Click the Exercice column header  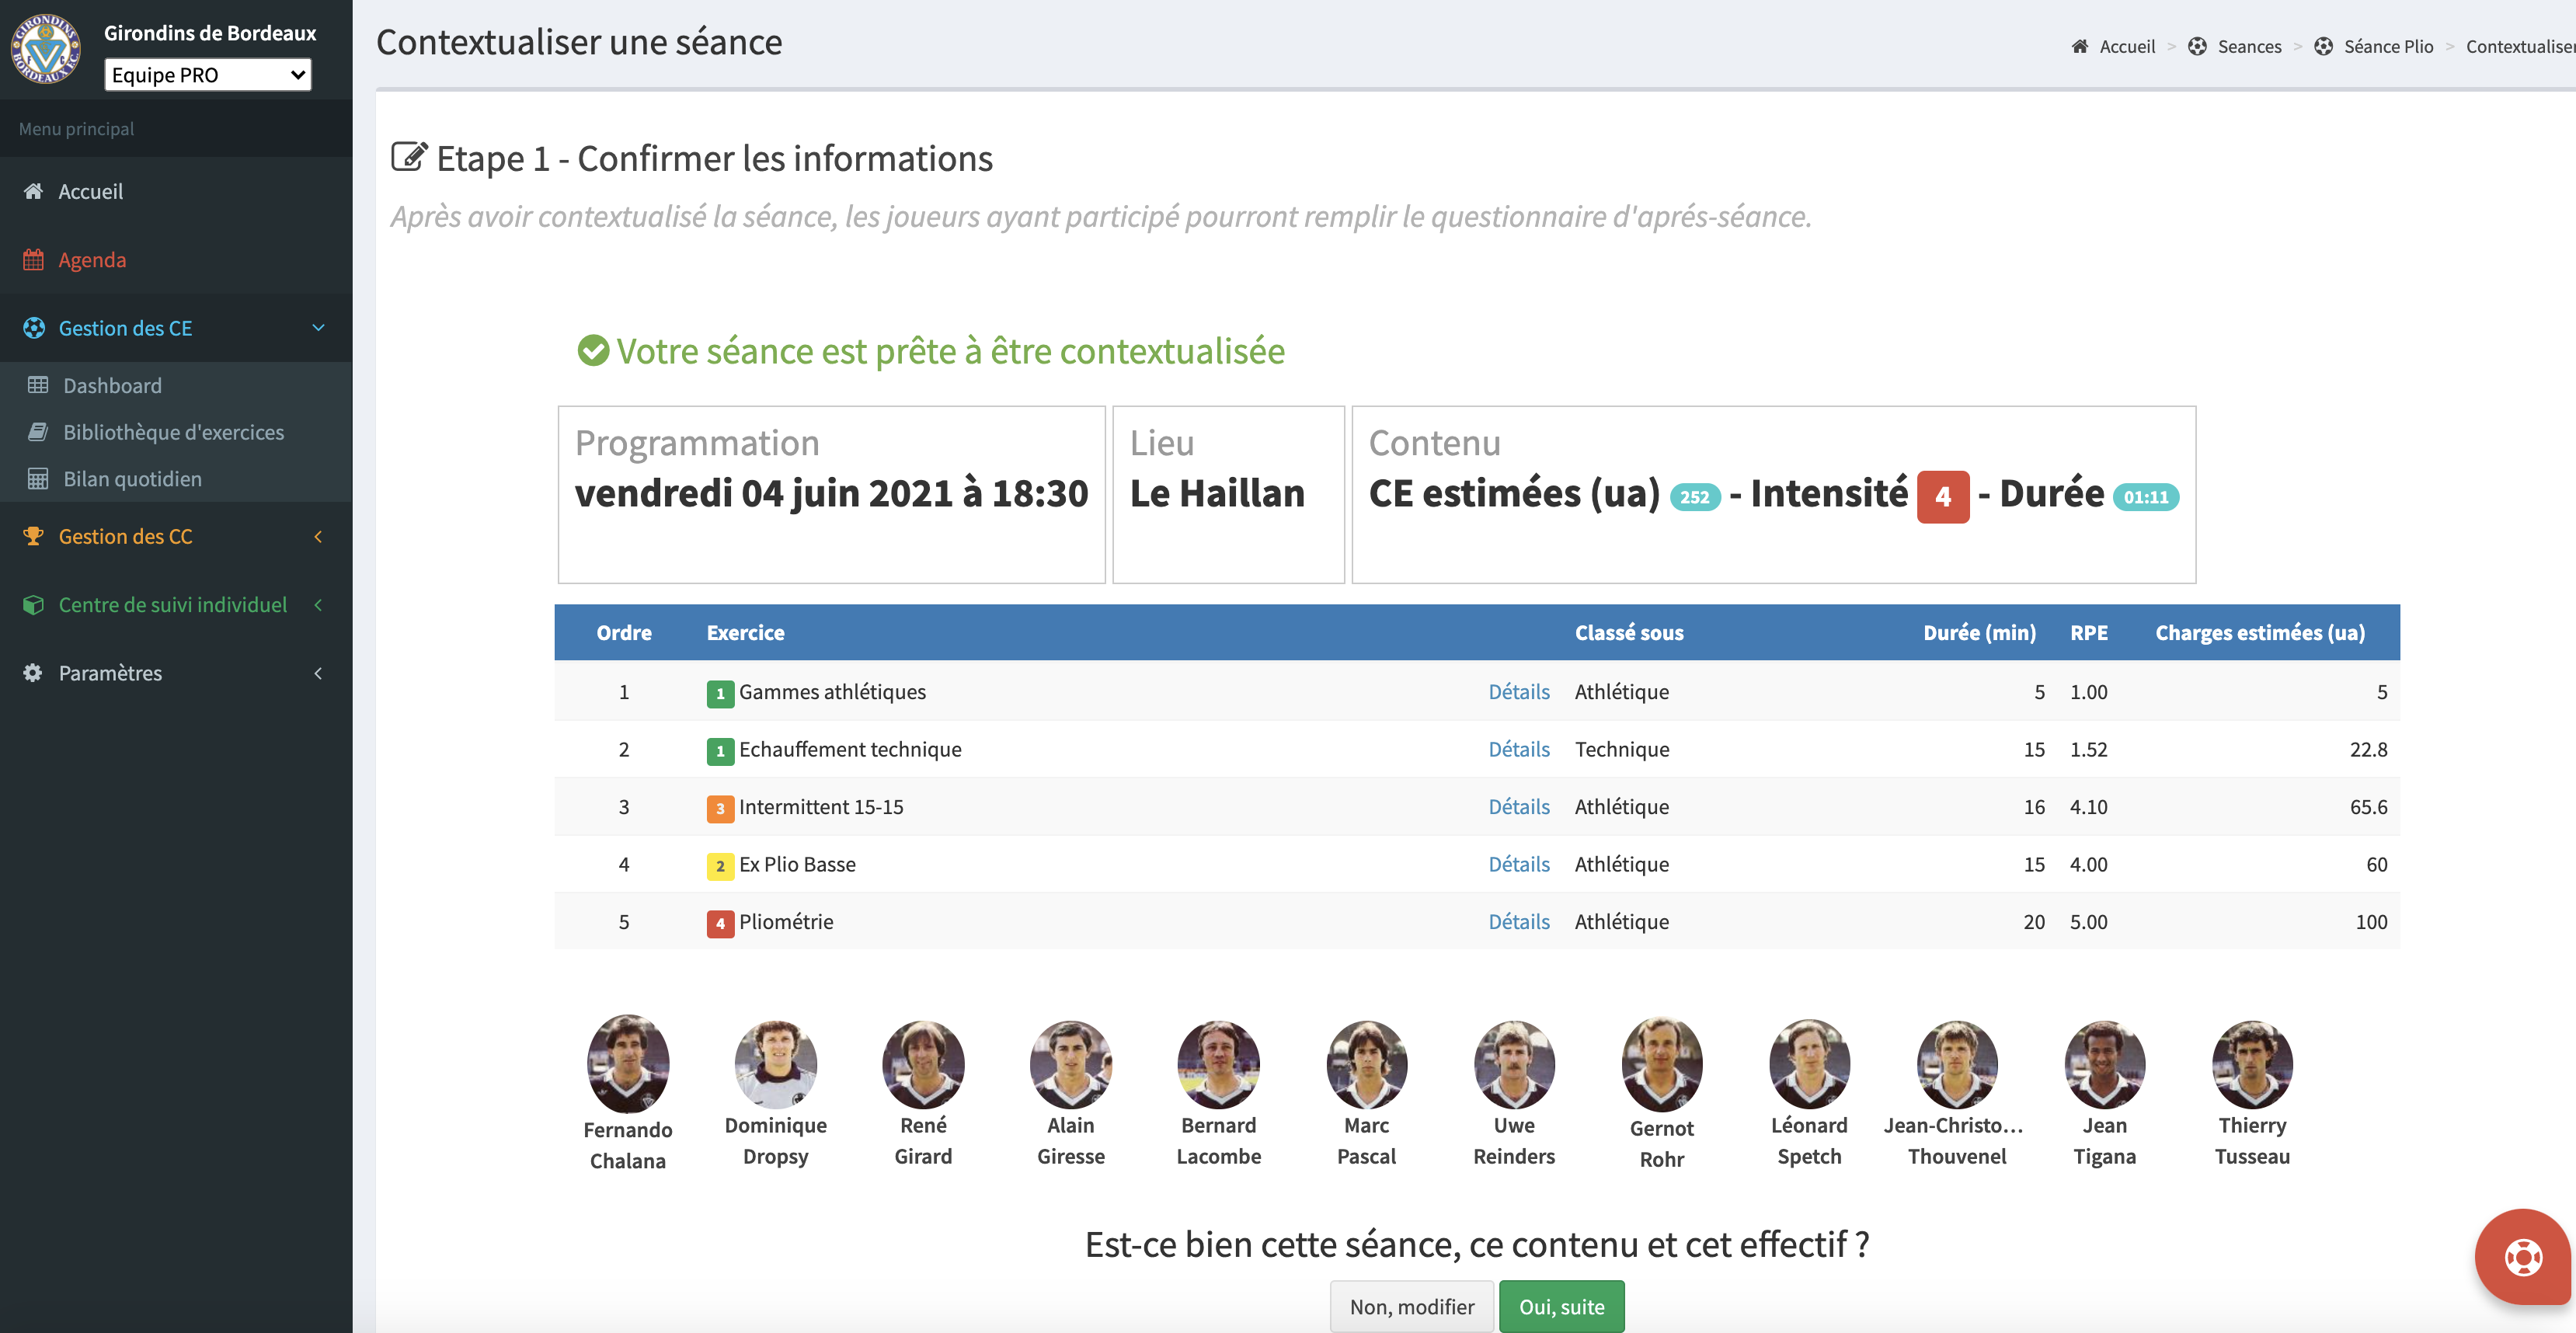(x=745, y=633)
